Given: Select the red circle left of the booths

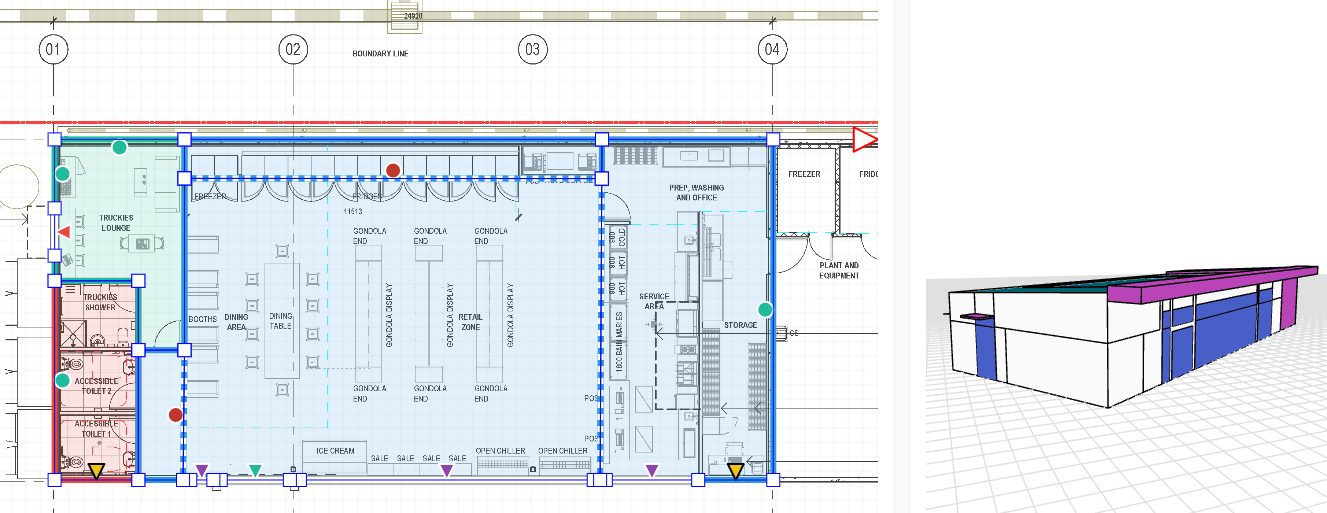Looking at the screenshot, I should (176, 414).
